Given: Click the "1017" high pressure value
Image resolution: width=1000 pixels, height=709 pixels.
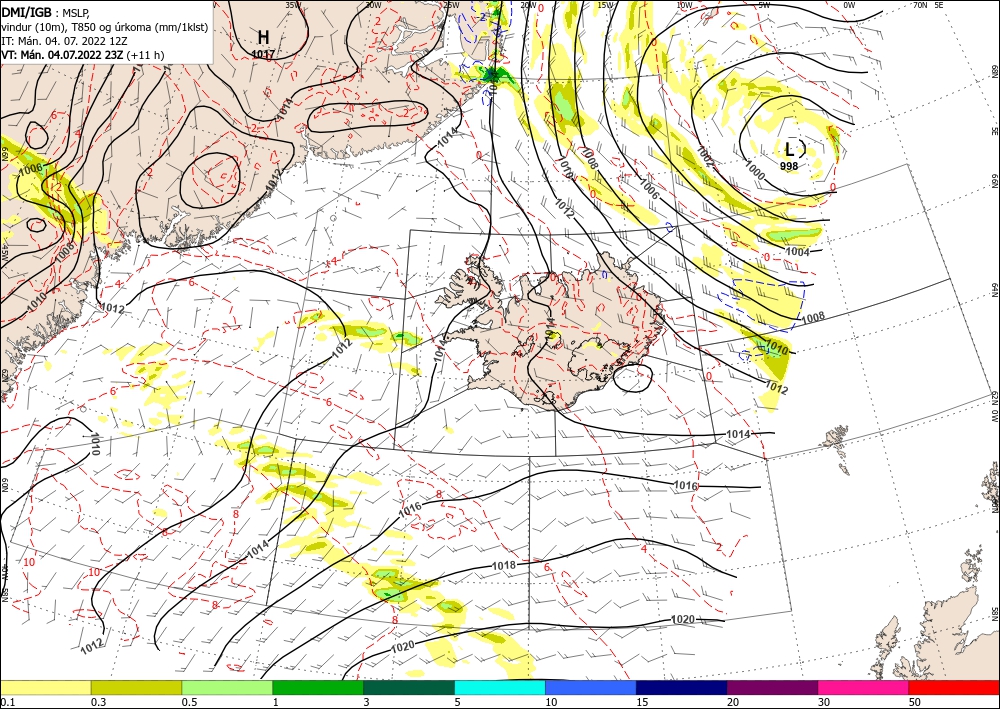Looking at the screenshot, I should click(263, 55).
